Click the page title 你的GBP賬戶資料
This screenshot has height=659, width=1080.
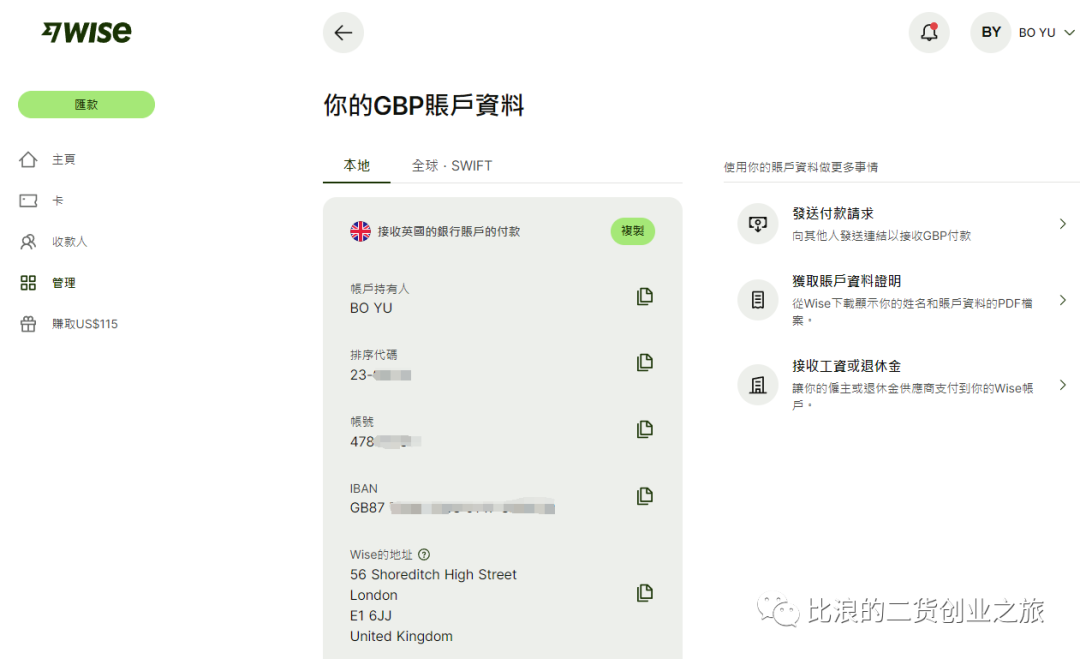point(424,105)
